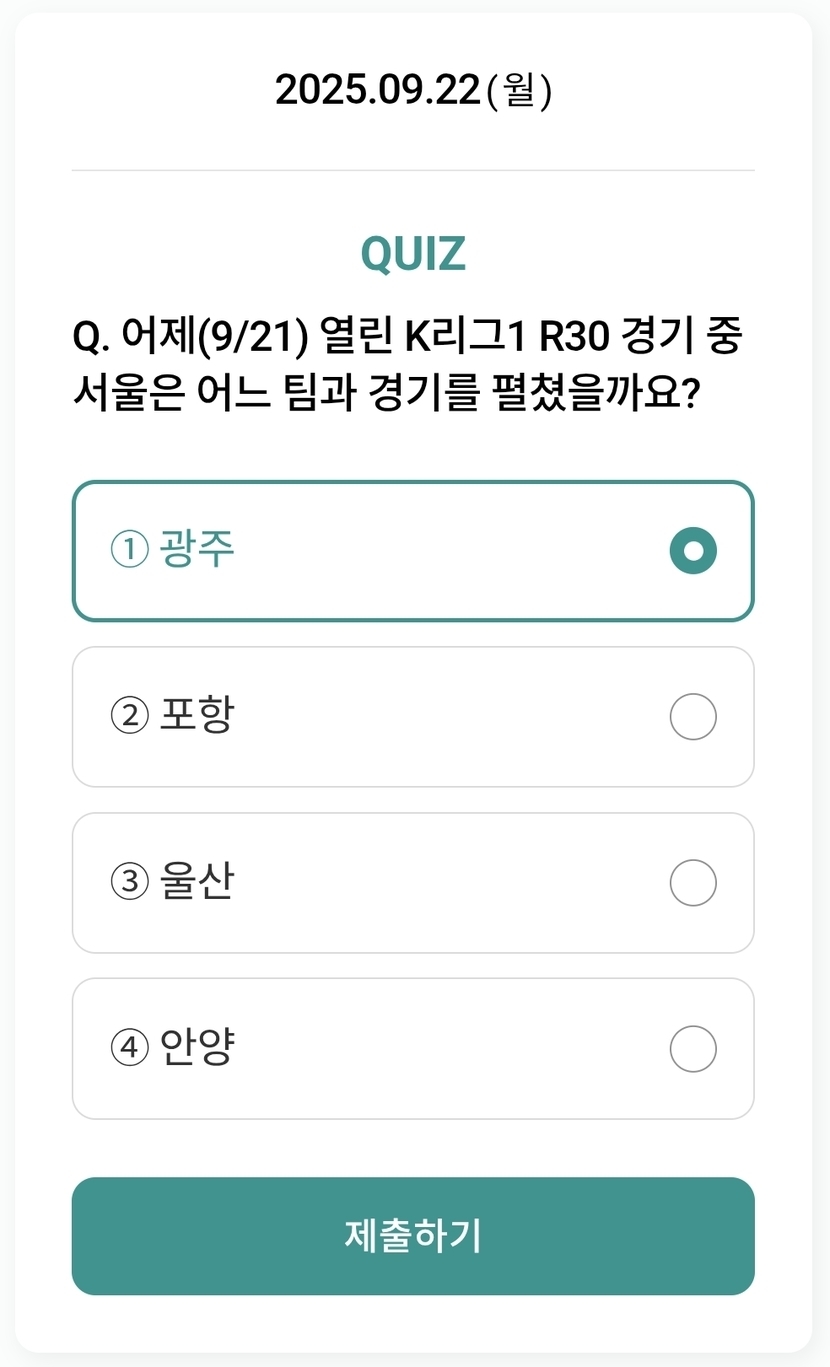Choose the 포항 radio circle
The image size is (830, 1367).
693,717
